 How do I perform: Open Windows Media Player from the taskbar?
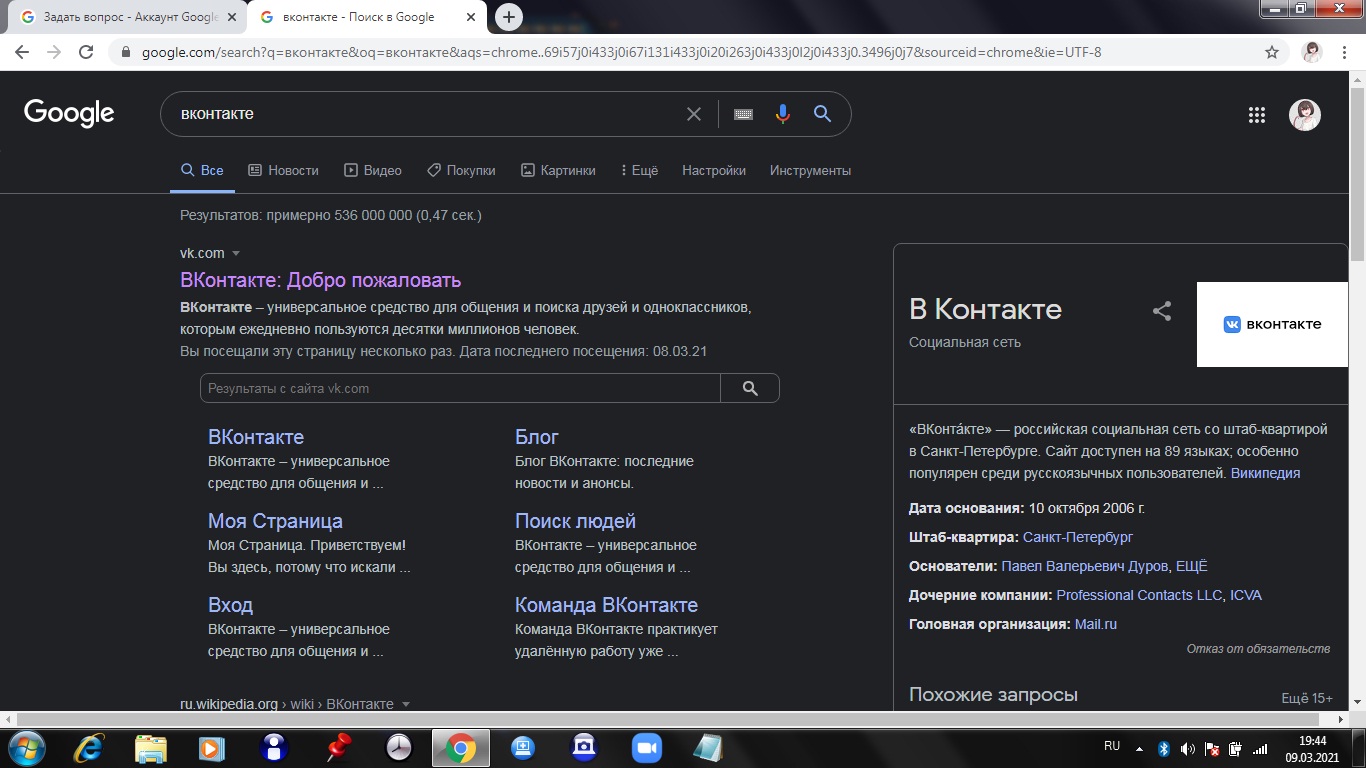pyautogui.click(x=210, y=747)
